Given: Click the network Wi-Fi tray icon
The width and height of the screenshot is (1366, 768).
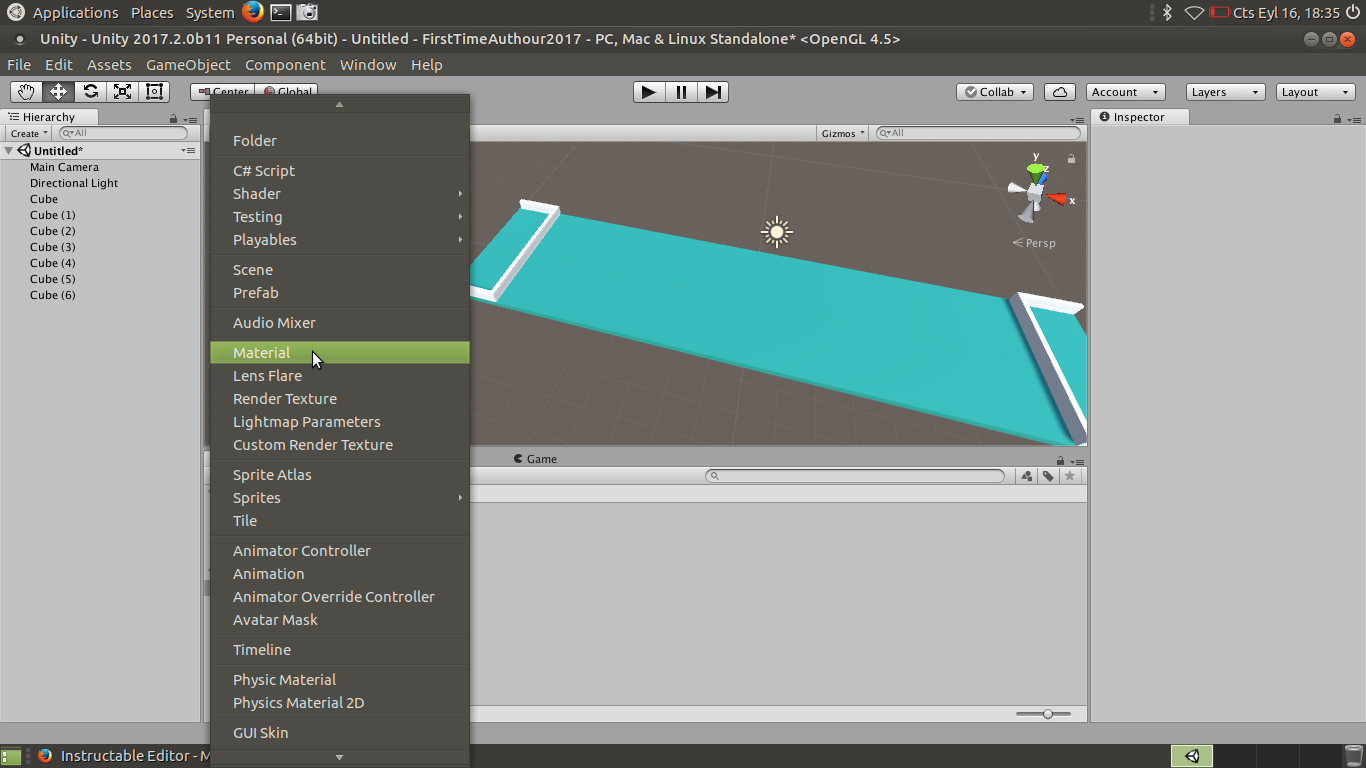Looking at the screenshot, I should 1194,13.
